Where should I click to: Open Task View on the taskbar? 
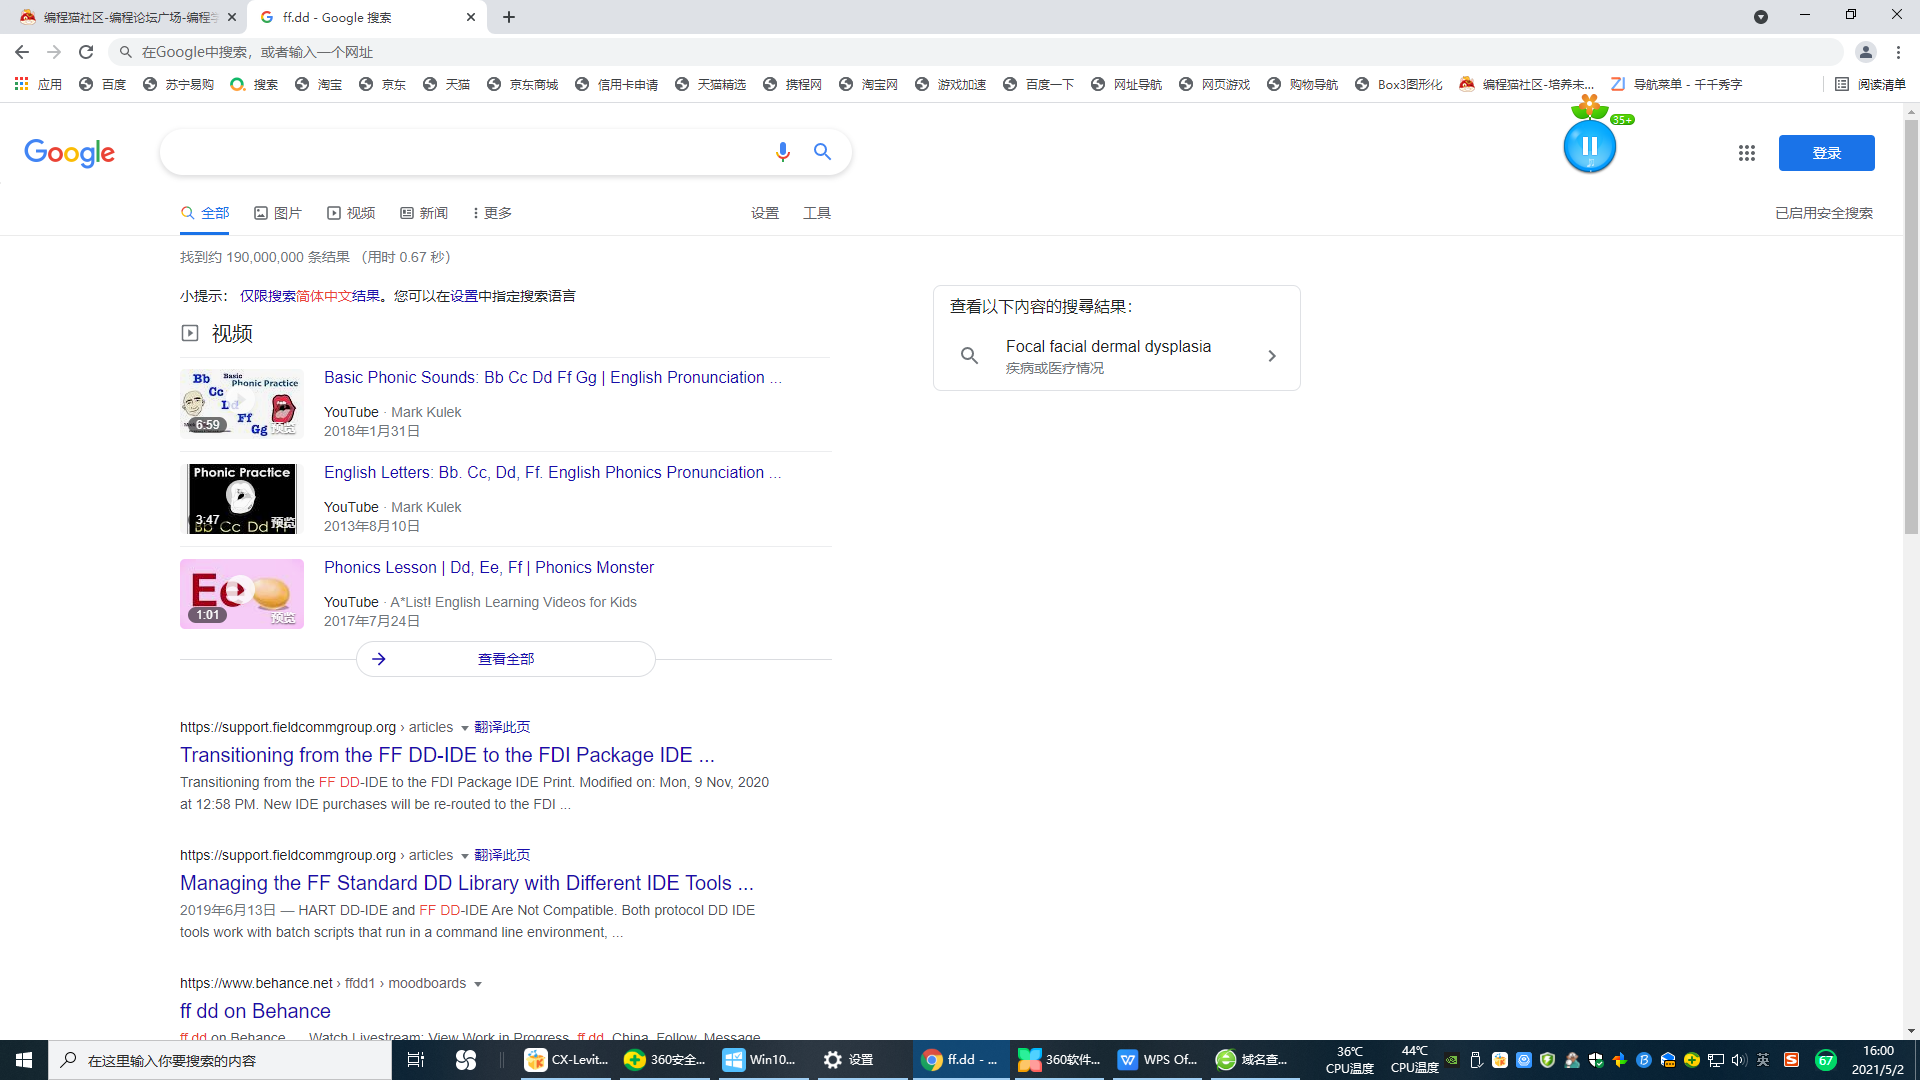[416, 1060]
